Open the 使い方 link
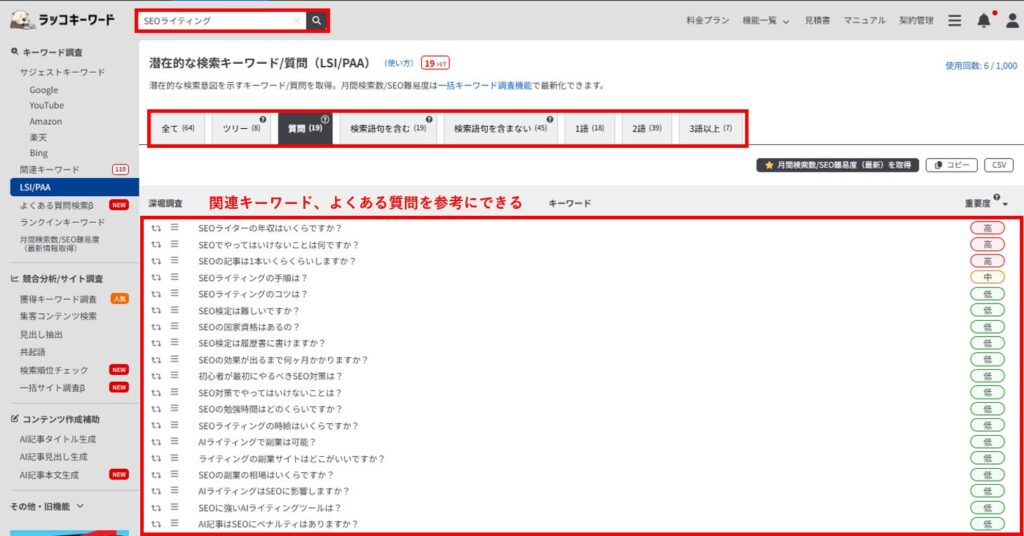 point(398,63)
